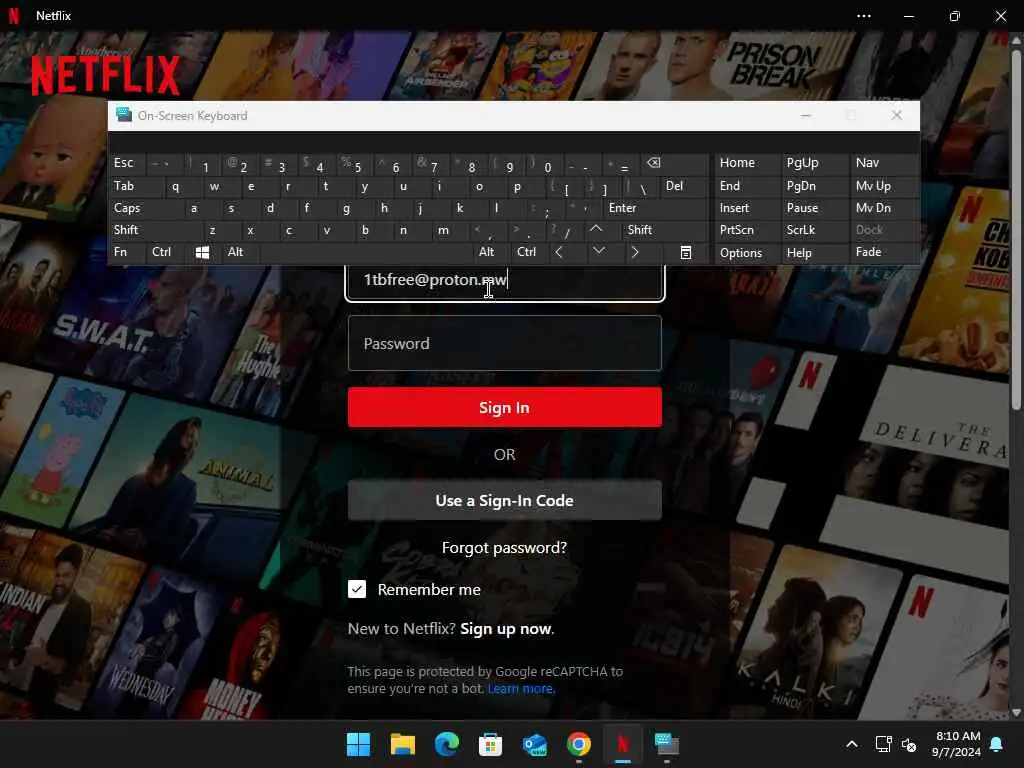Open network status icon in system tray
The image size is (1024, 768).
point(883,744)
